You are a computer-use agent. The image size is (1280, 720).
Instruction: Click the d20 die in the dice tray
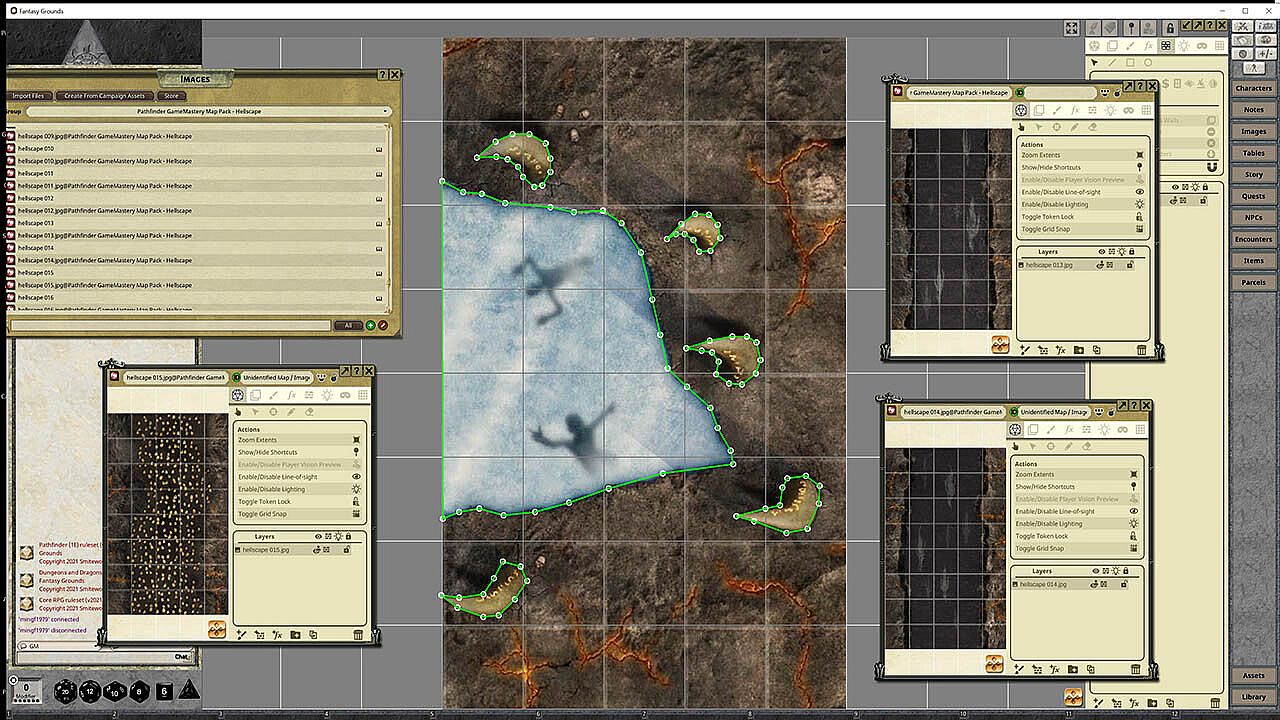click(65, 691)
